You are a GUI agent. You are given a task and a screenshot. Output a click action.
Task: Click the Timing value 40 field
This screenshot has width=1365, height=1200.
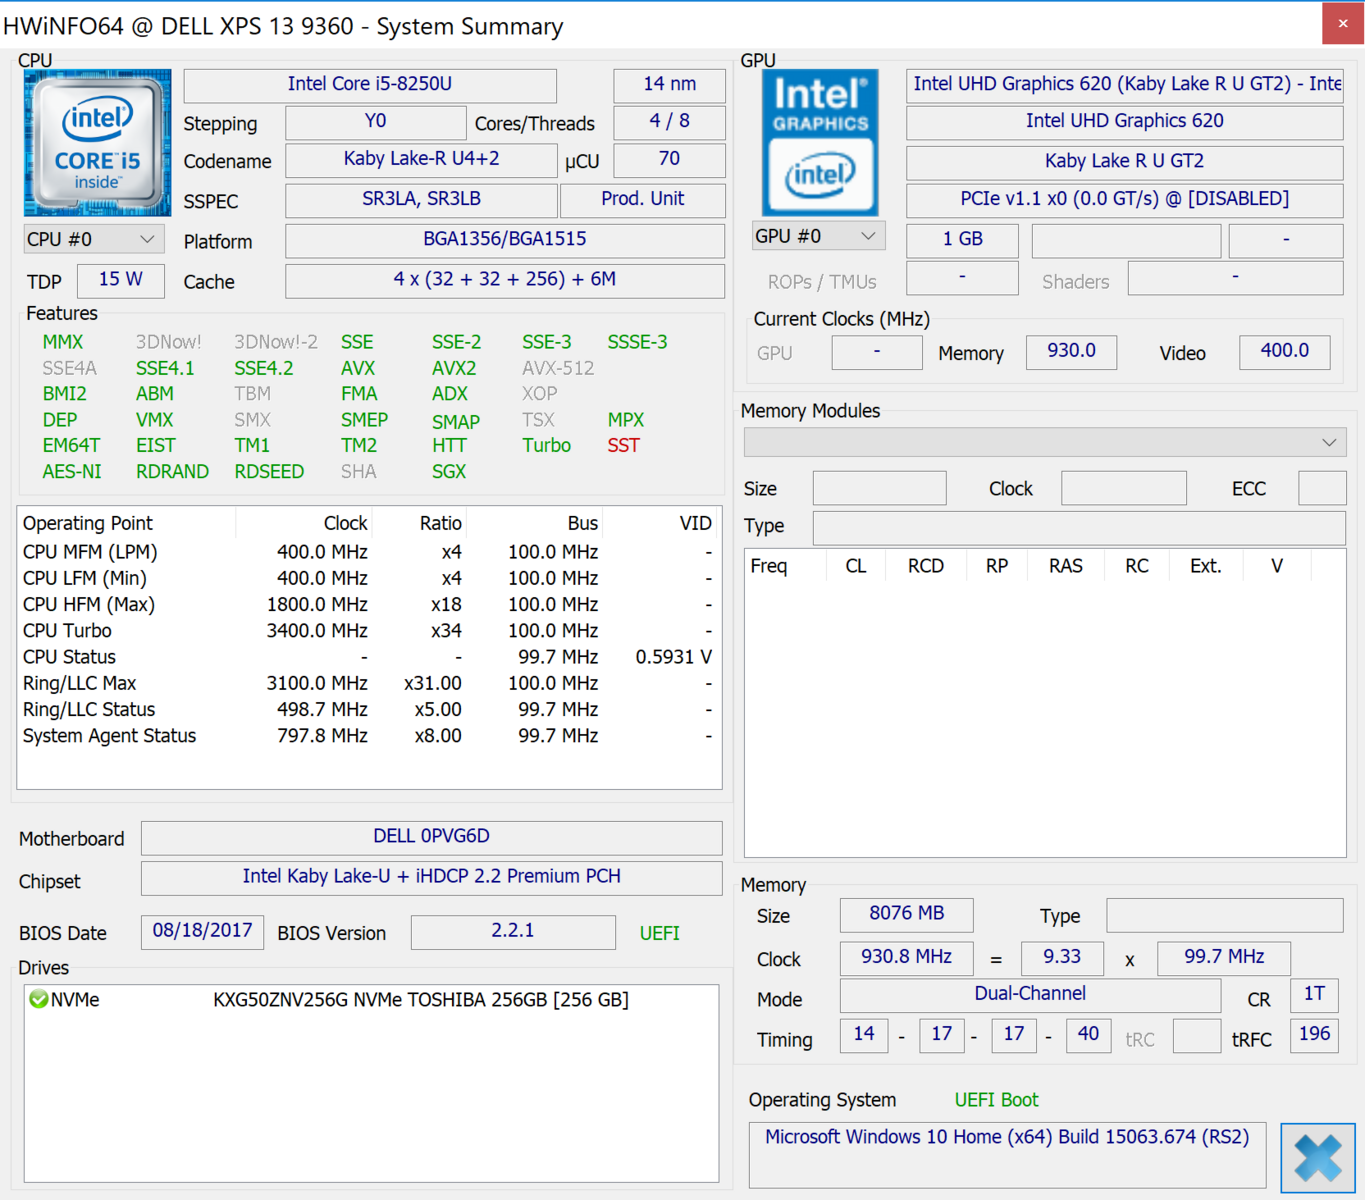click(x=1088, y=1035)
